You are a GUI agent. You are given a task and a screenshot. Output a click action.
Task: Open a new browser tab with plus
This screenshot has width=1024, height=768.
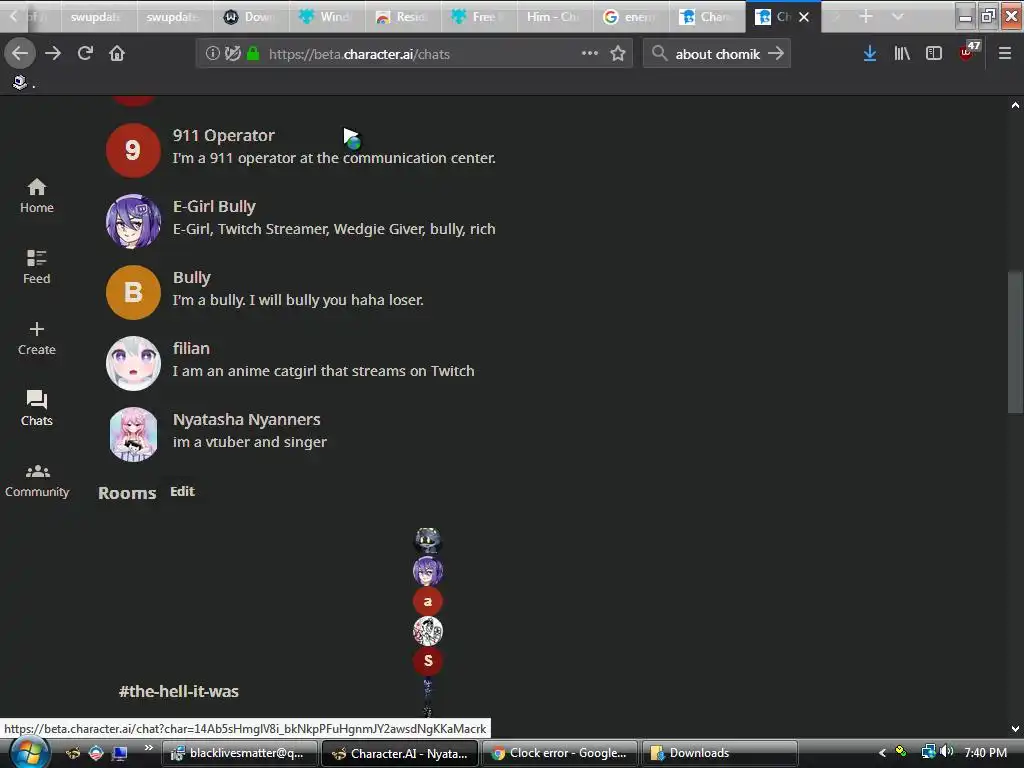coord(866,16)
